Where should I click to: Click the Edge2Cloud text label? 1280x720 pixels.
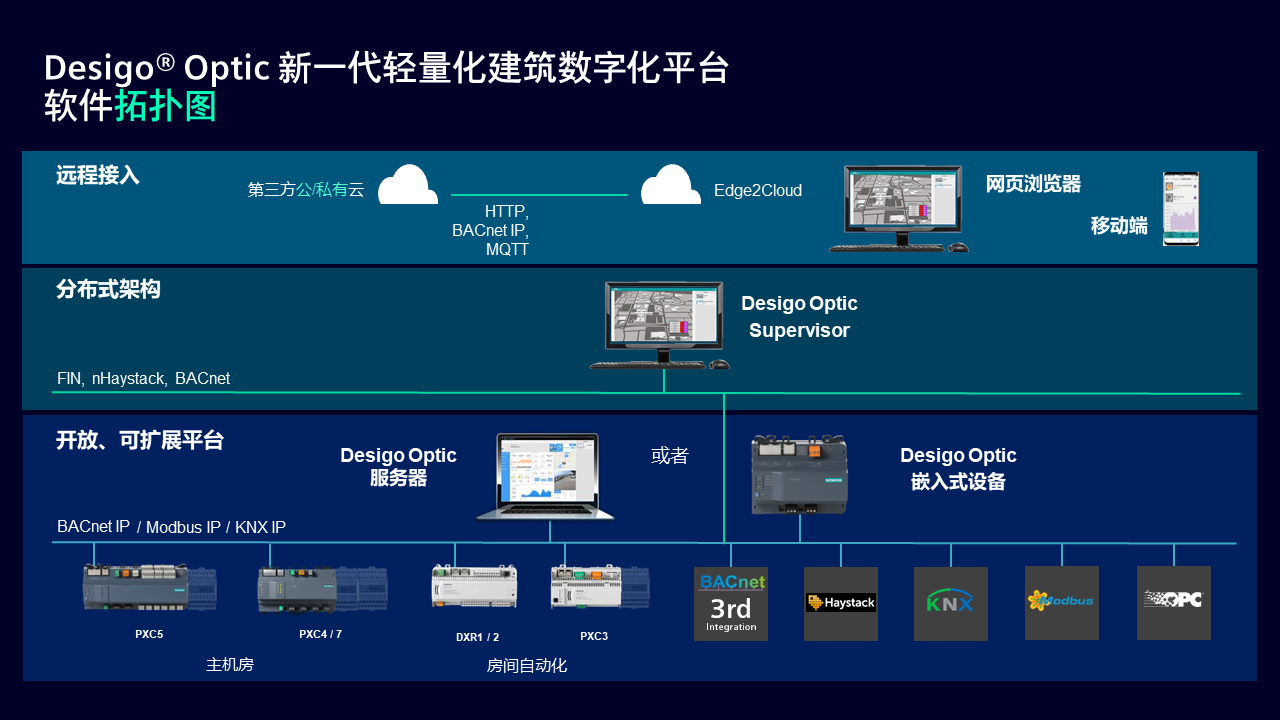(758, 191)
